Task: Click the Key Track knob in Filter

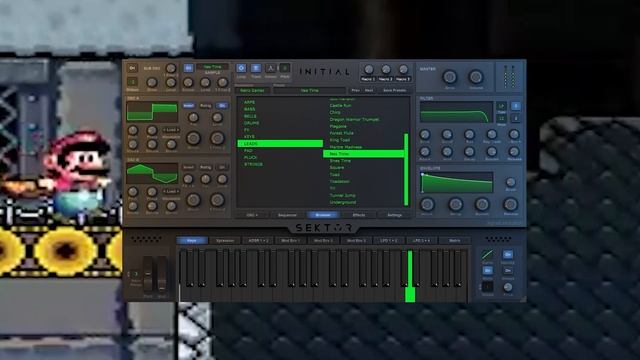Action: coord(492,134)
